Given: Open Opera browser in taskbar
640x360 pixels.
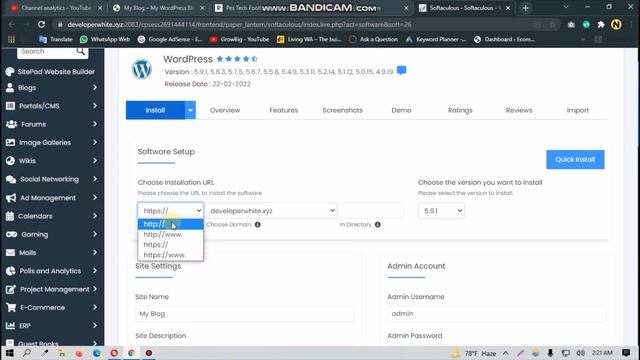Looking at the screenshot, I should pyautogui.click(x=114, y=353).
